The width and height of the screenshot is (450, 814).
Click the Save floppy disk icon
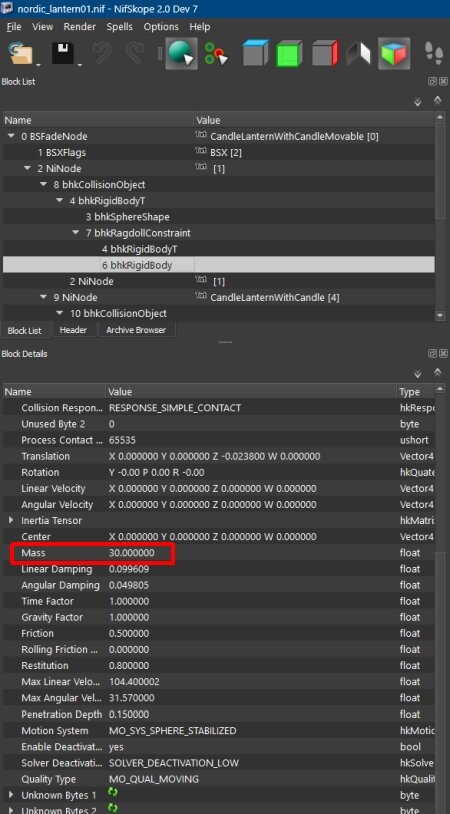(62, 53)
